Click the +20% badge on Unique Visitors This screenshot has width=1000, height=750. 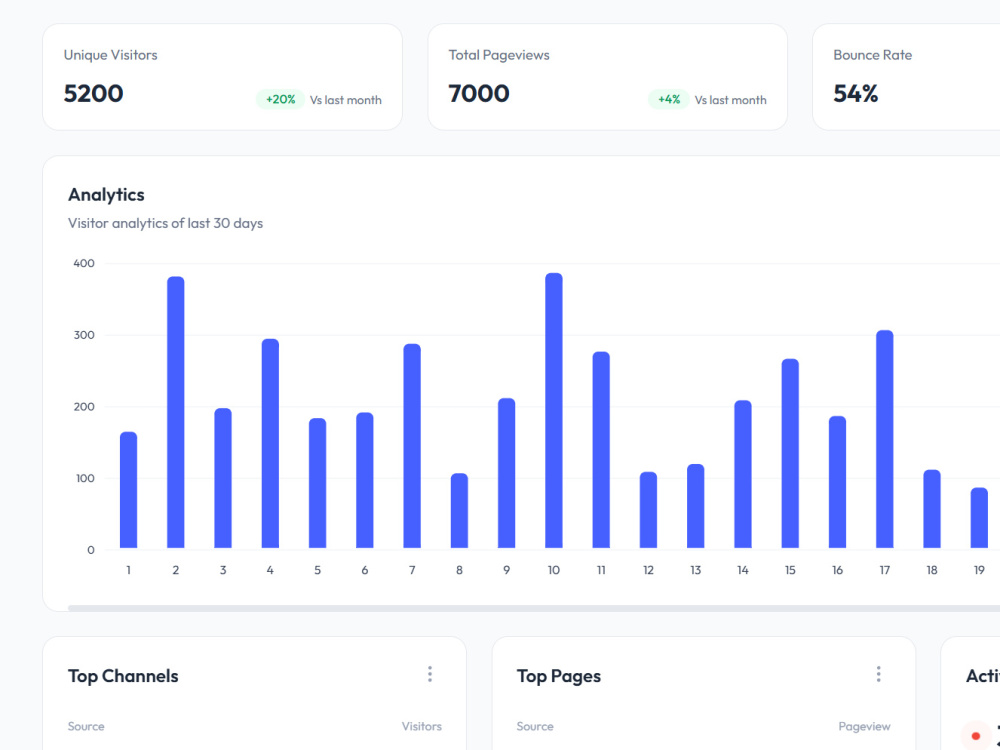point(281,99)
